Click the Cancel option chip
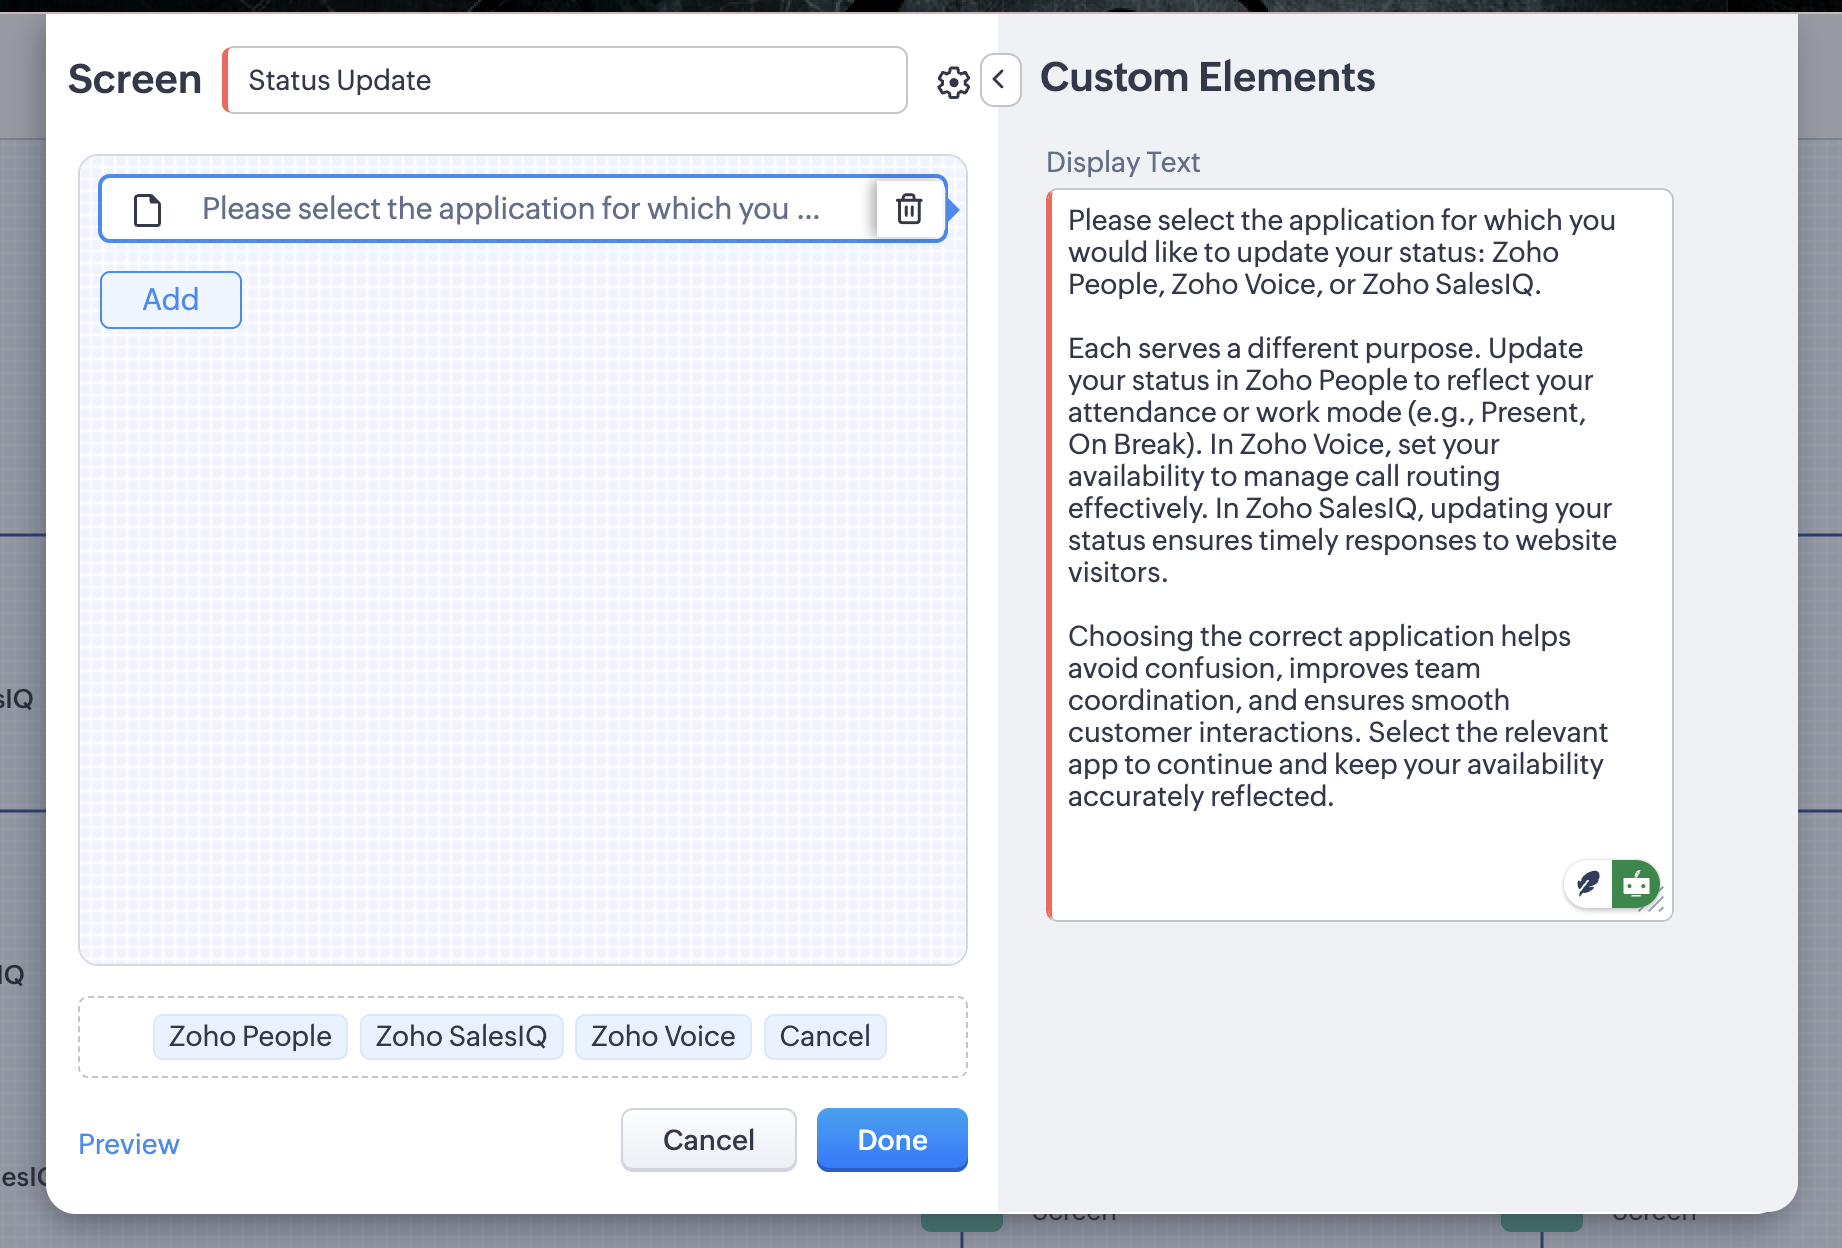The height and width of the screenshot is (1248, 1842). pyautogui.click(x=825, y=1036)
